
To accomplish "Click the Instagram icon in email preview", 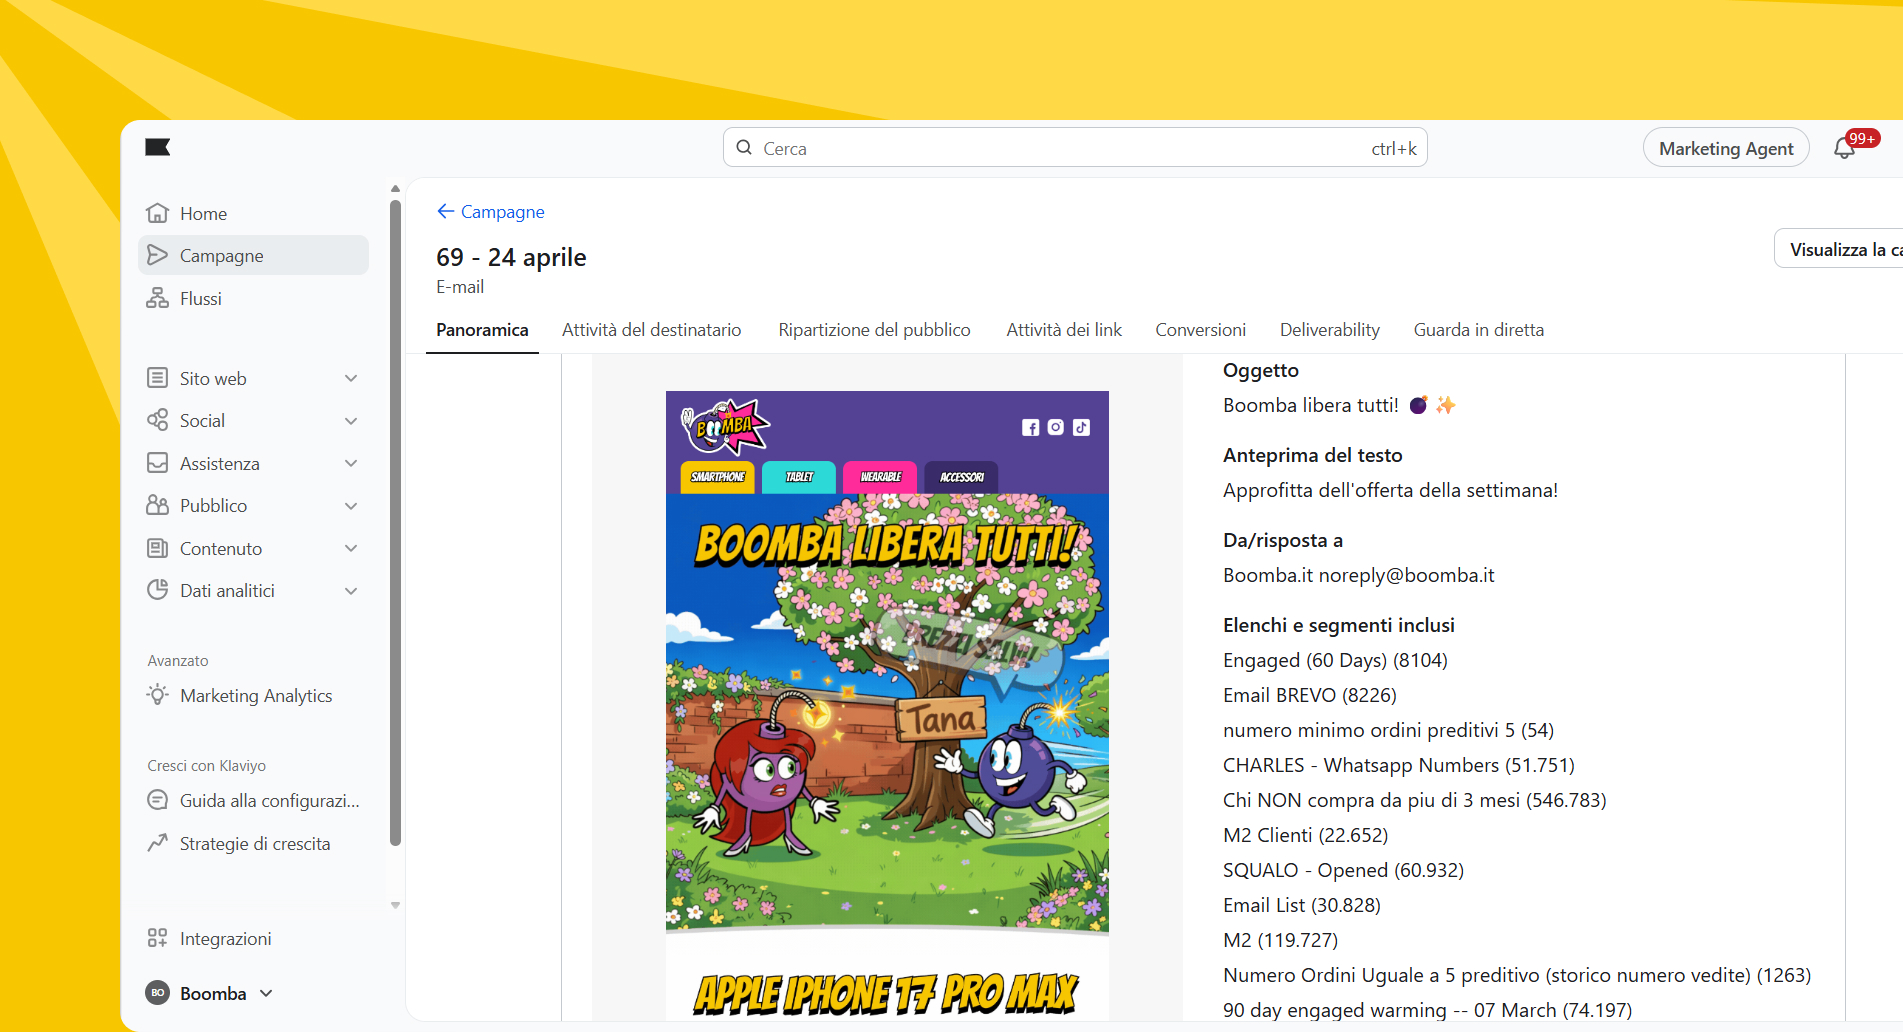I will pyautogui.click(x=1056, y=428).
